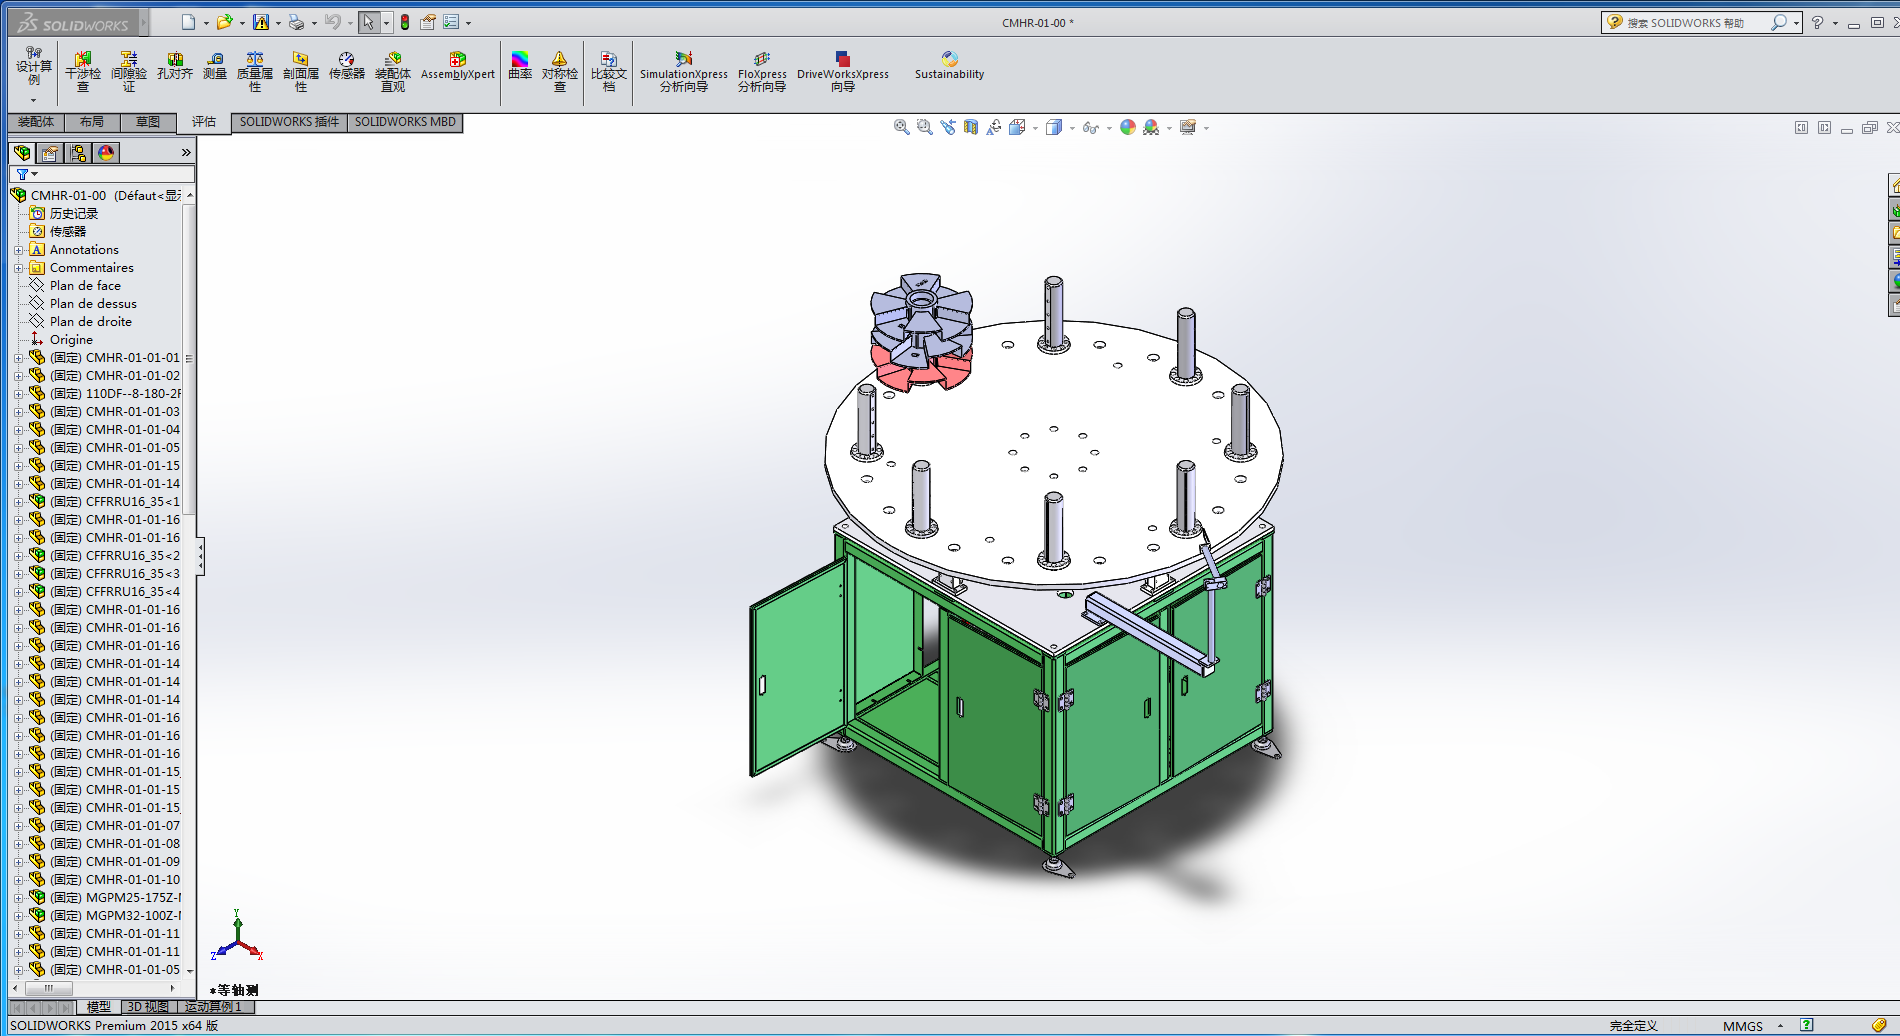Image resolution: width=1900 pixels, height=1036 pixels.
Task: Open the SOLIDWORKS MBD tab
Action: [405, 122]
